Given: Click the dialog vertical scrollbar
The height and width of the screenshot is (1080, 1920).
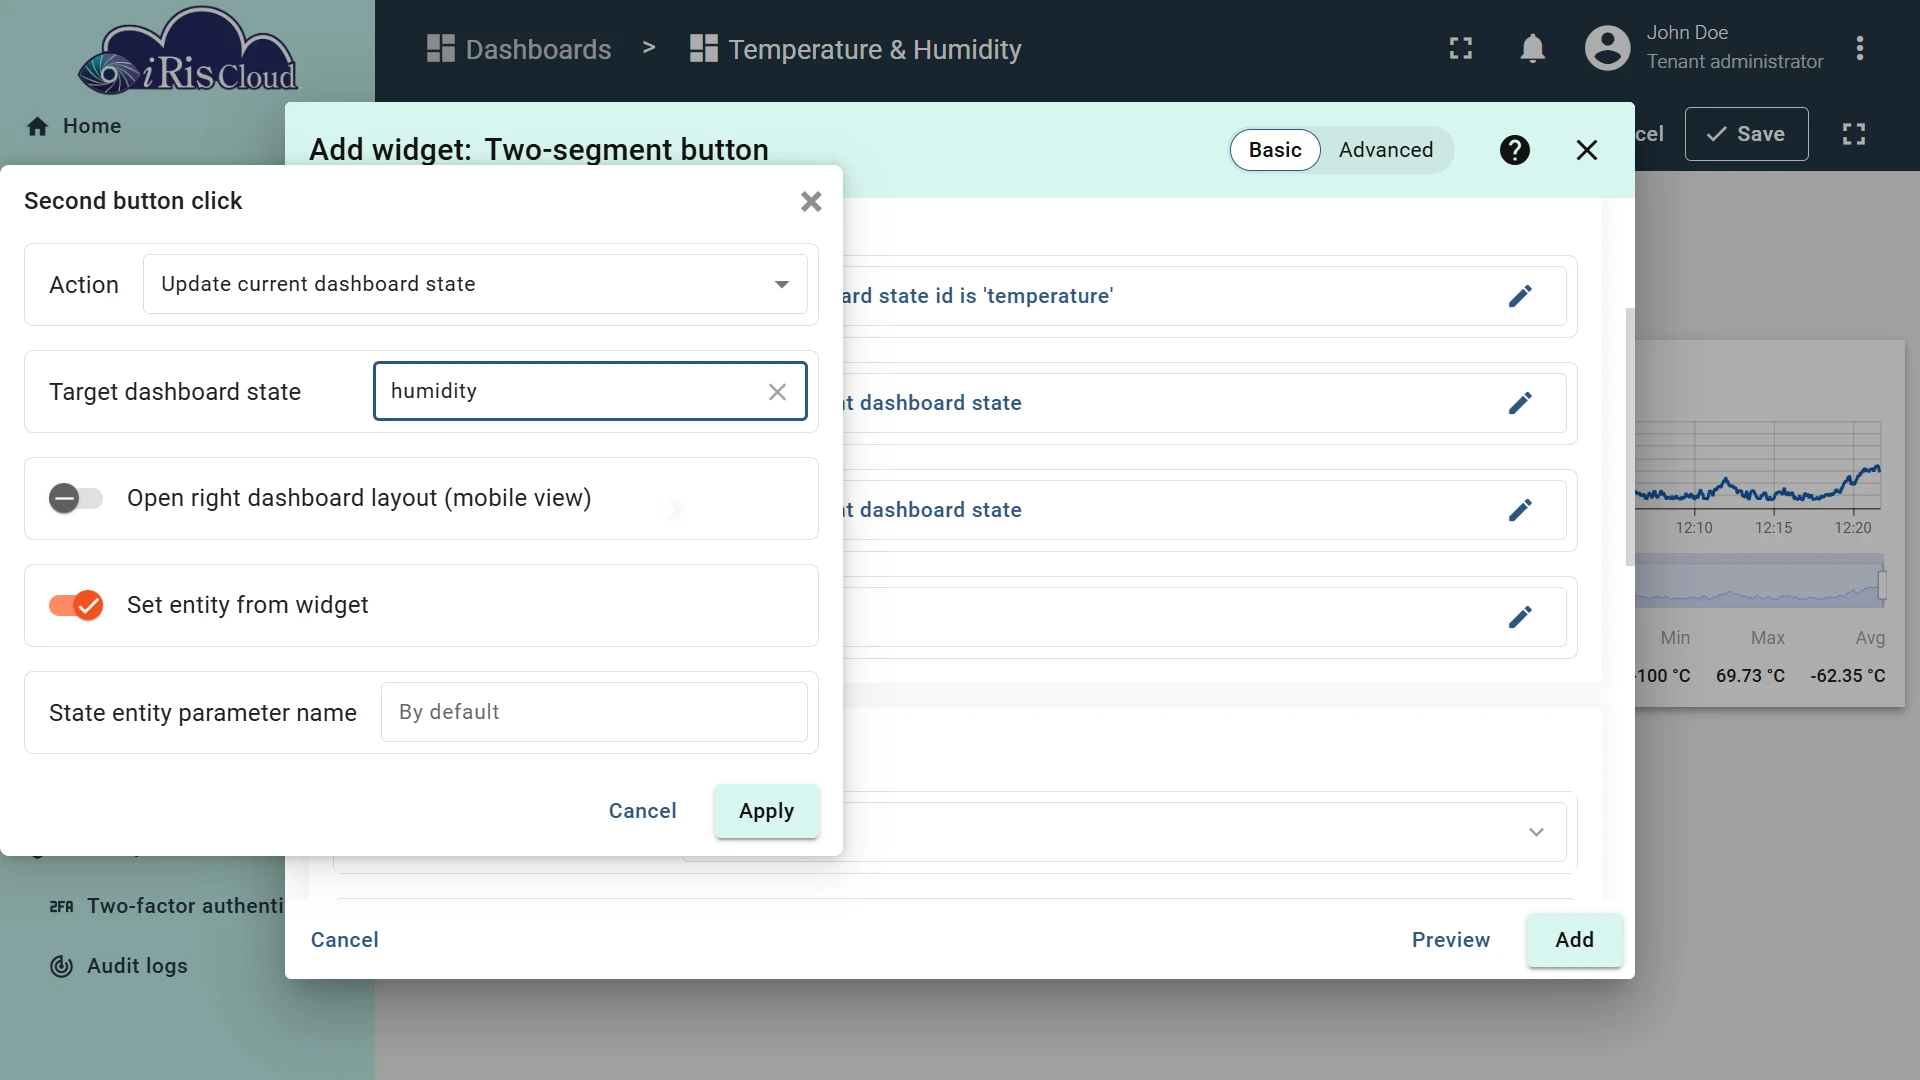Looking at the screenshot, I should tap(1630, 437).
